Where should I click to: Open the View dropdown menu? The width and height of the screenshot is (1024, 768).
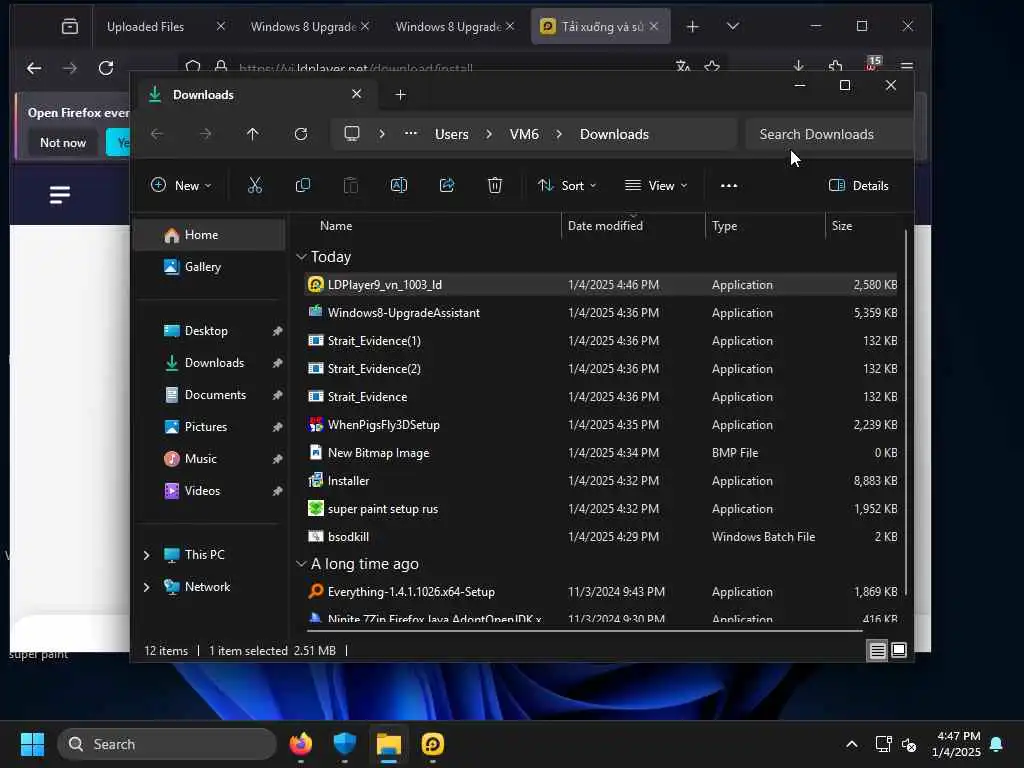pos(656,185)
